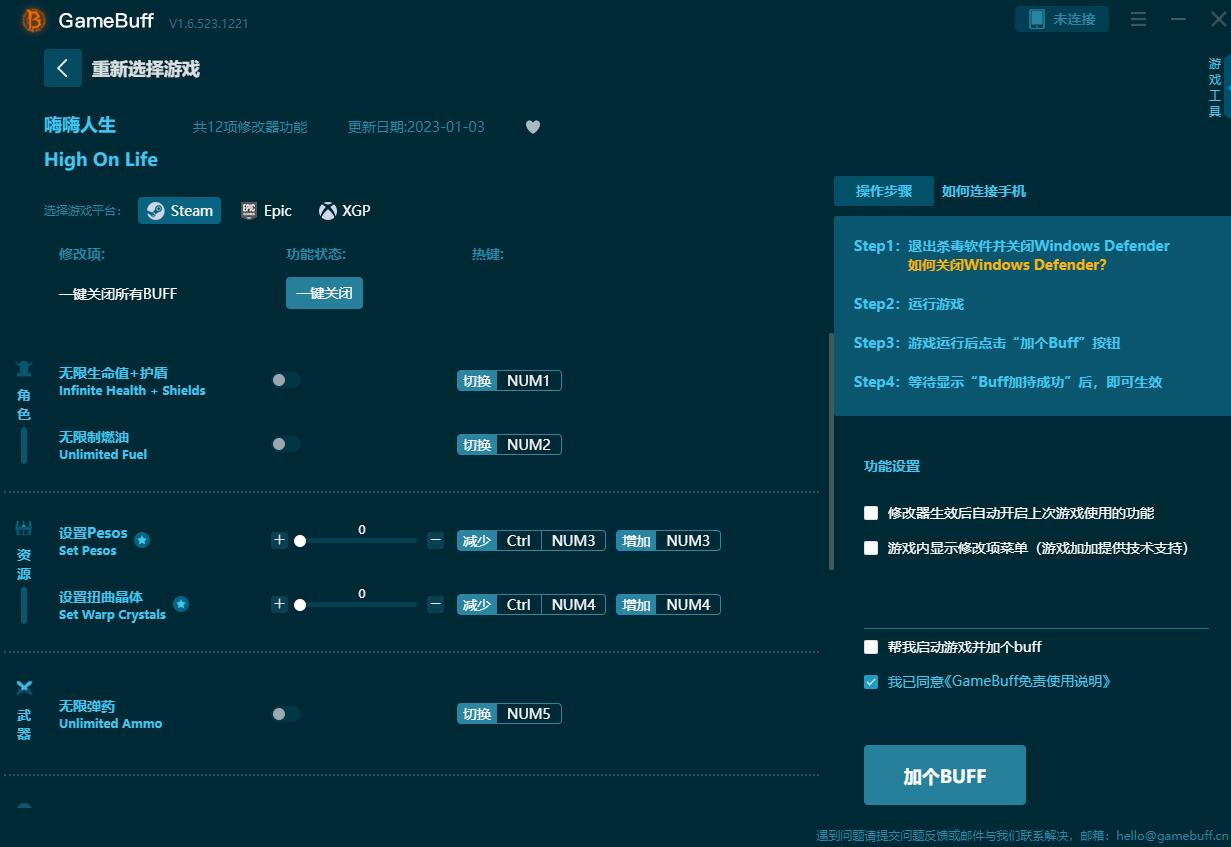Uncheck the GameBuff disclaimer agreement checkbox
The image size is (1231, 847).
pos(871,682)
